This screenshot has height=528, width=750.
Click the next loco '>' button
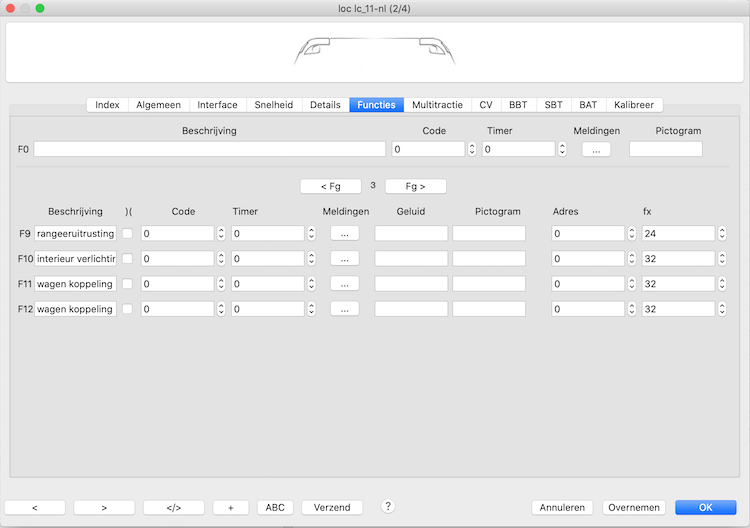[104, 507]
